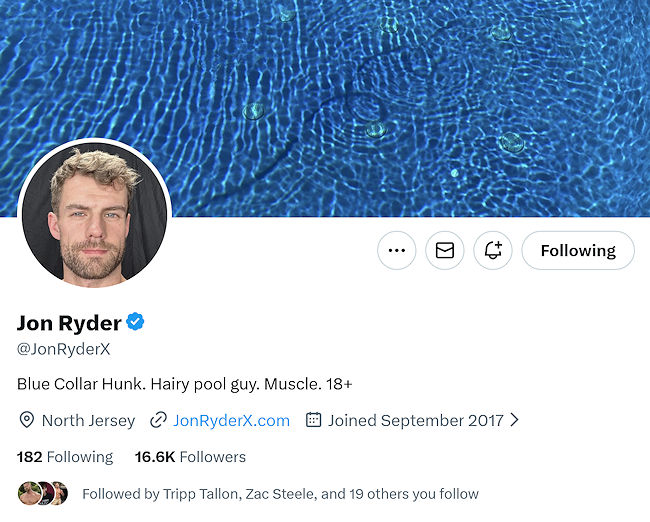Open the round profile picture

pos(95,213)
